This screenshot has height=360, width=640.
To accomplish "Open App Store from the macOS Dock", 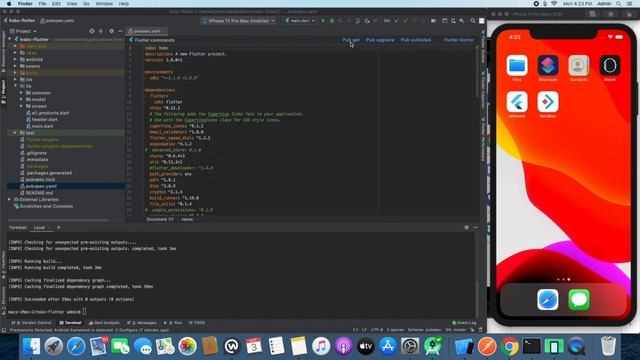I will click(388, 347).
